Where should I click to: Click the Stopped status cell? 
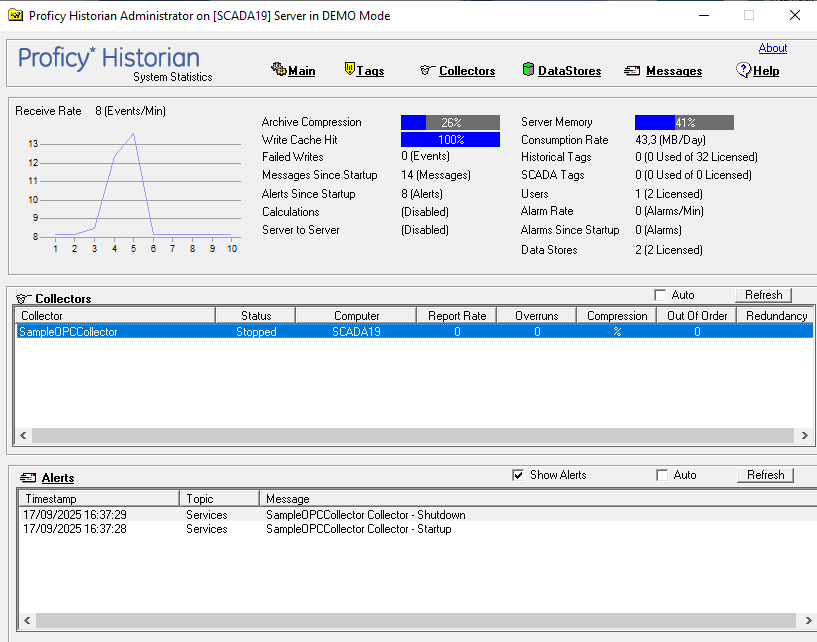(256, 332)
